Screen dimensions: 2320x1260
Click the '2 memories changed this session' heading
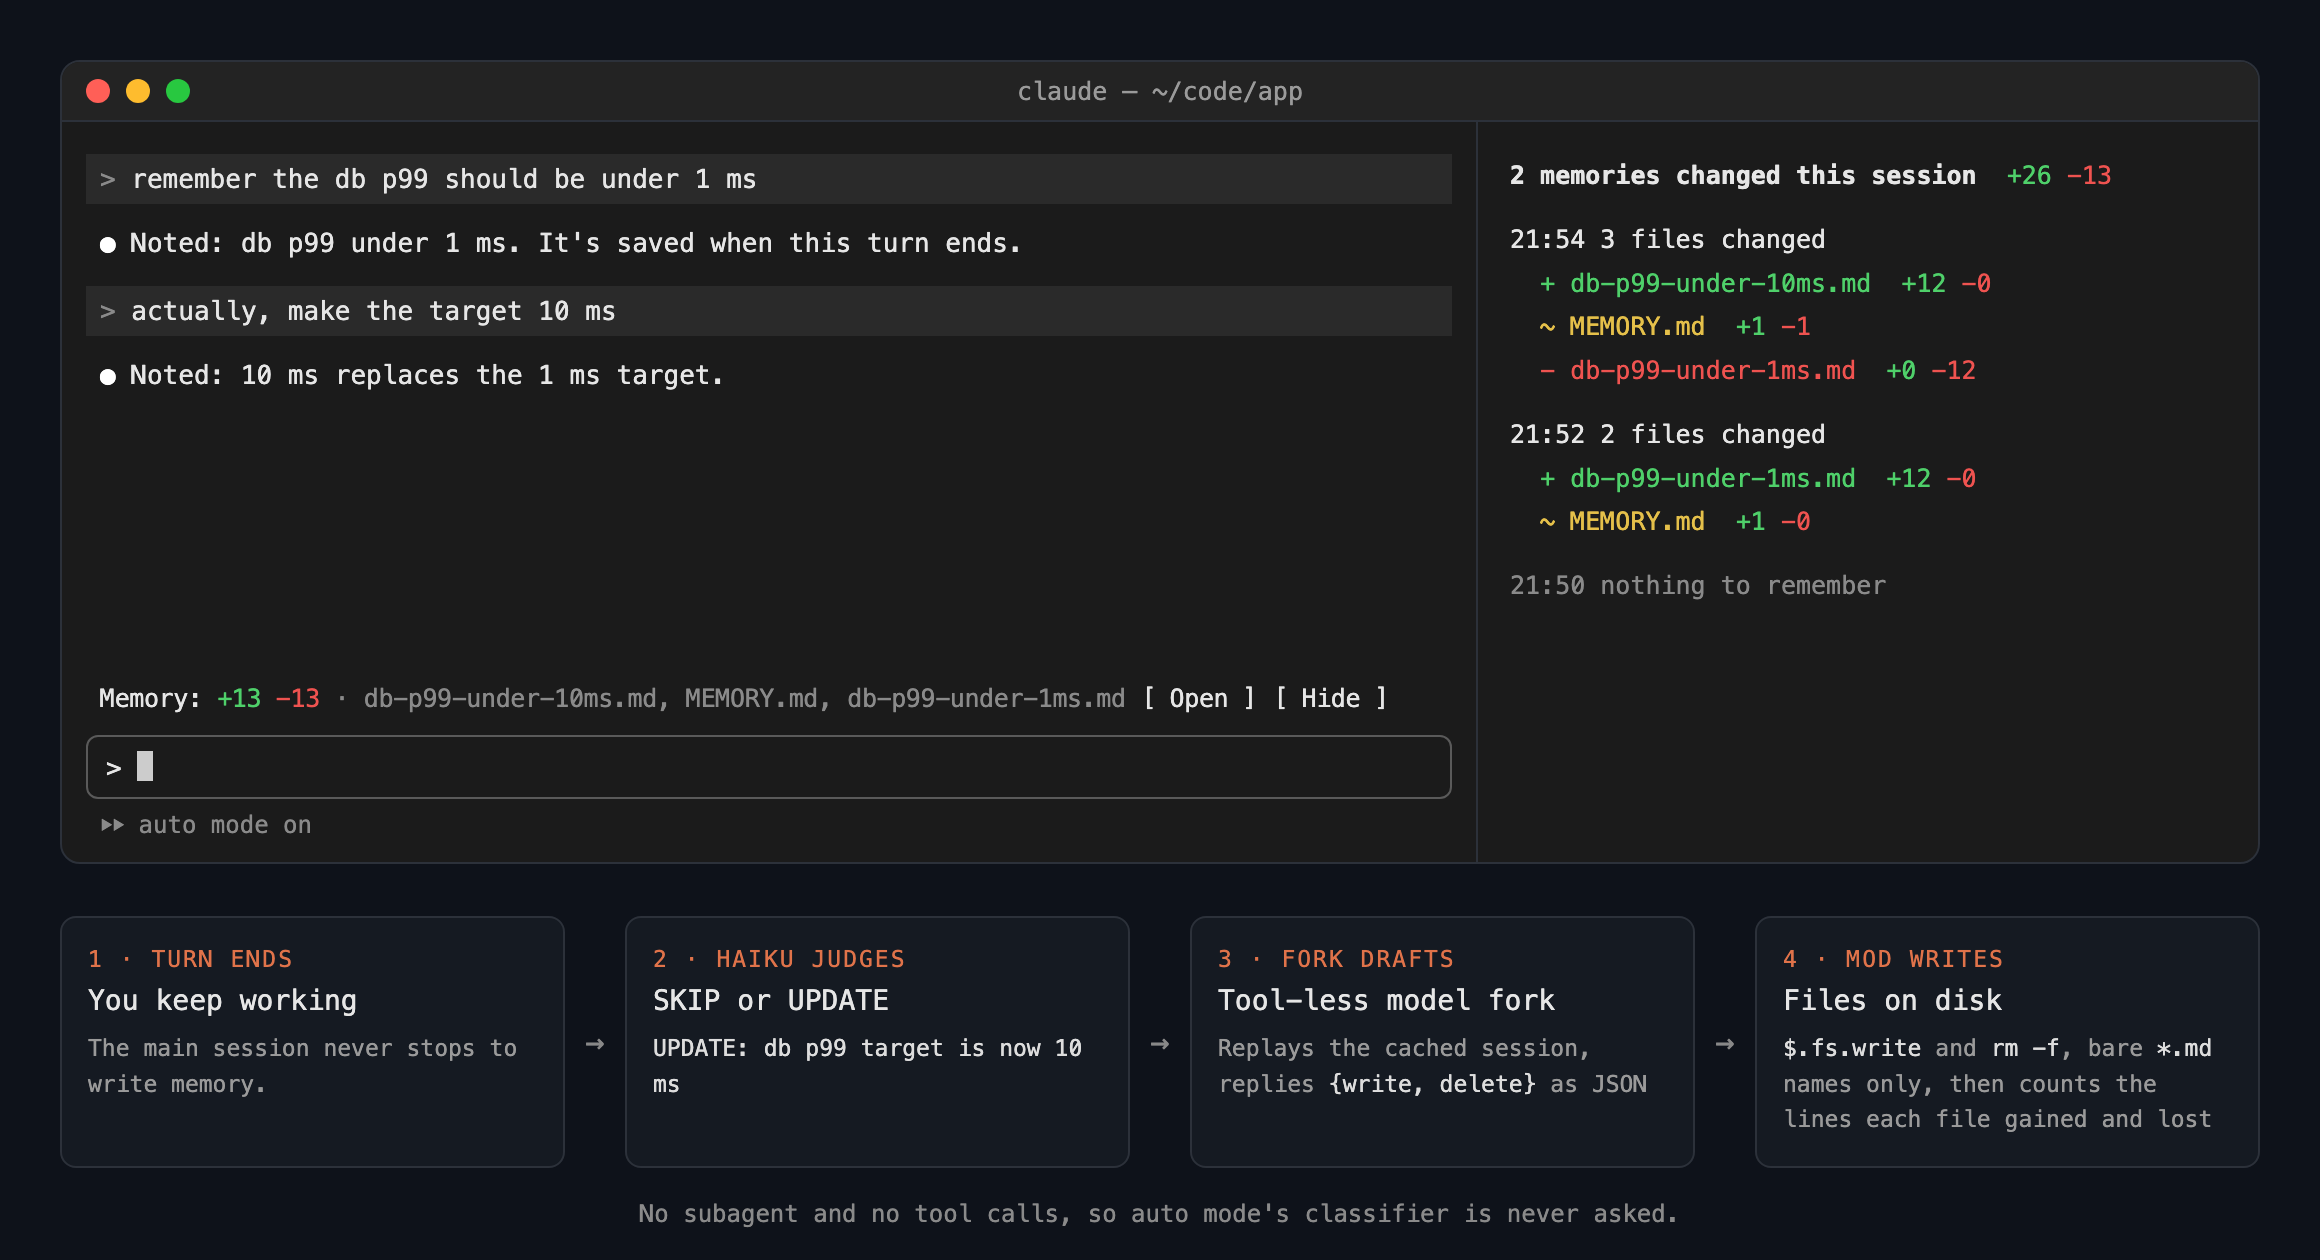tap(1742, 175)
